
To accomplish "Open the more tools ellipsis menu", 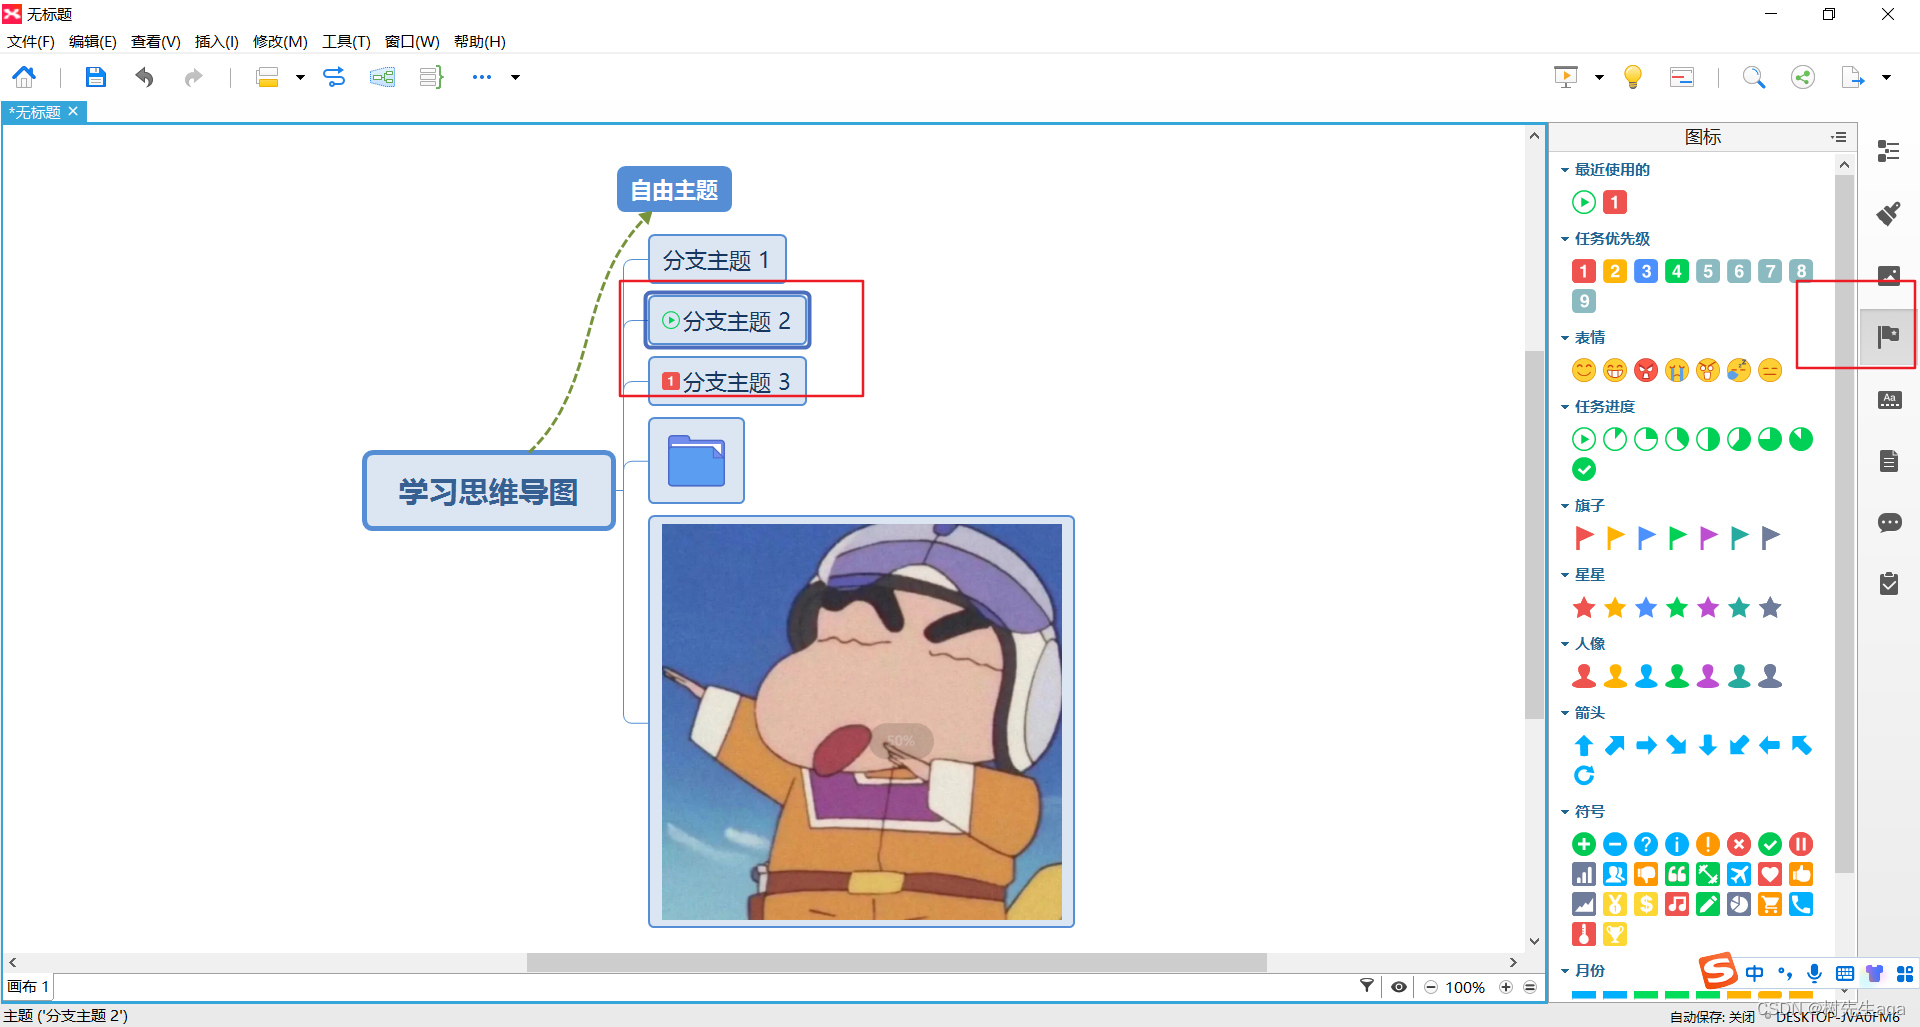I will coord(482,77).
